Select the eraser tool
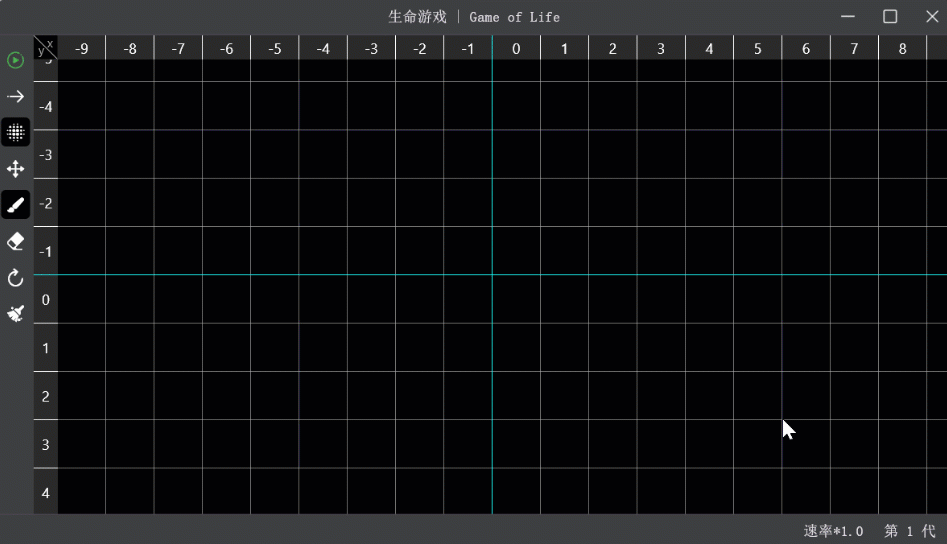The width and height of the screenshot is (947, 544). pos(16,241)
